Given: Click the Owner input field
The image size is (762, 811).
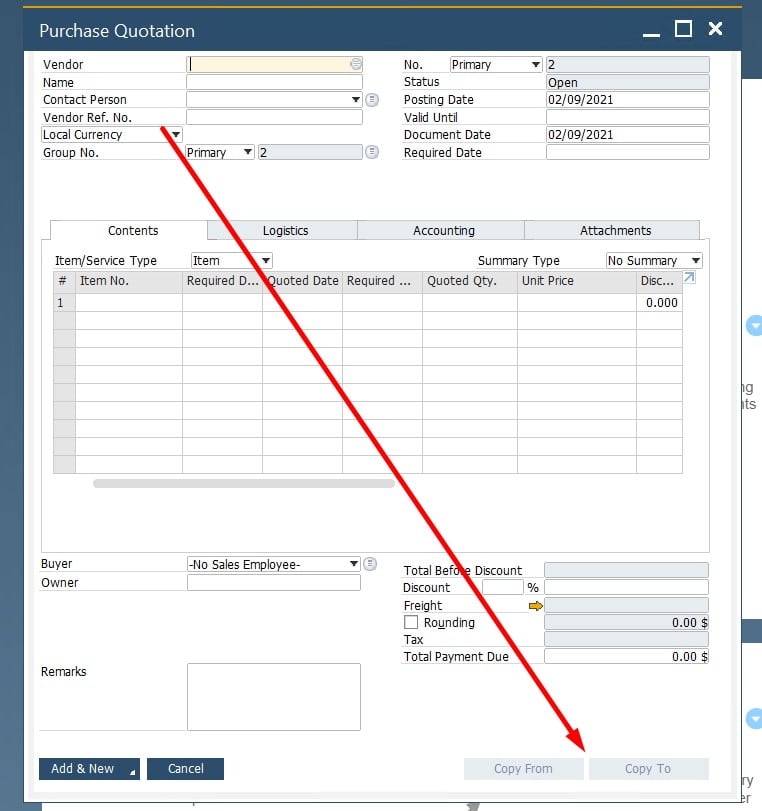Looking at the screenshot, I should pos(274,582).
